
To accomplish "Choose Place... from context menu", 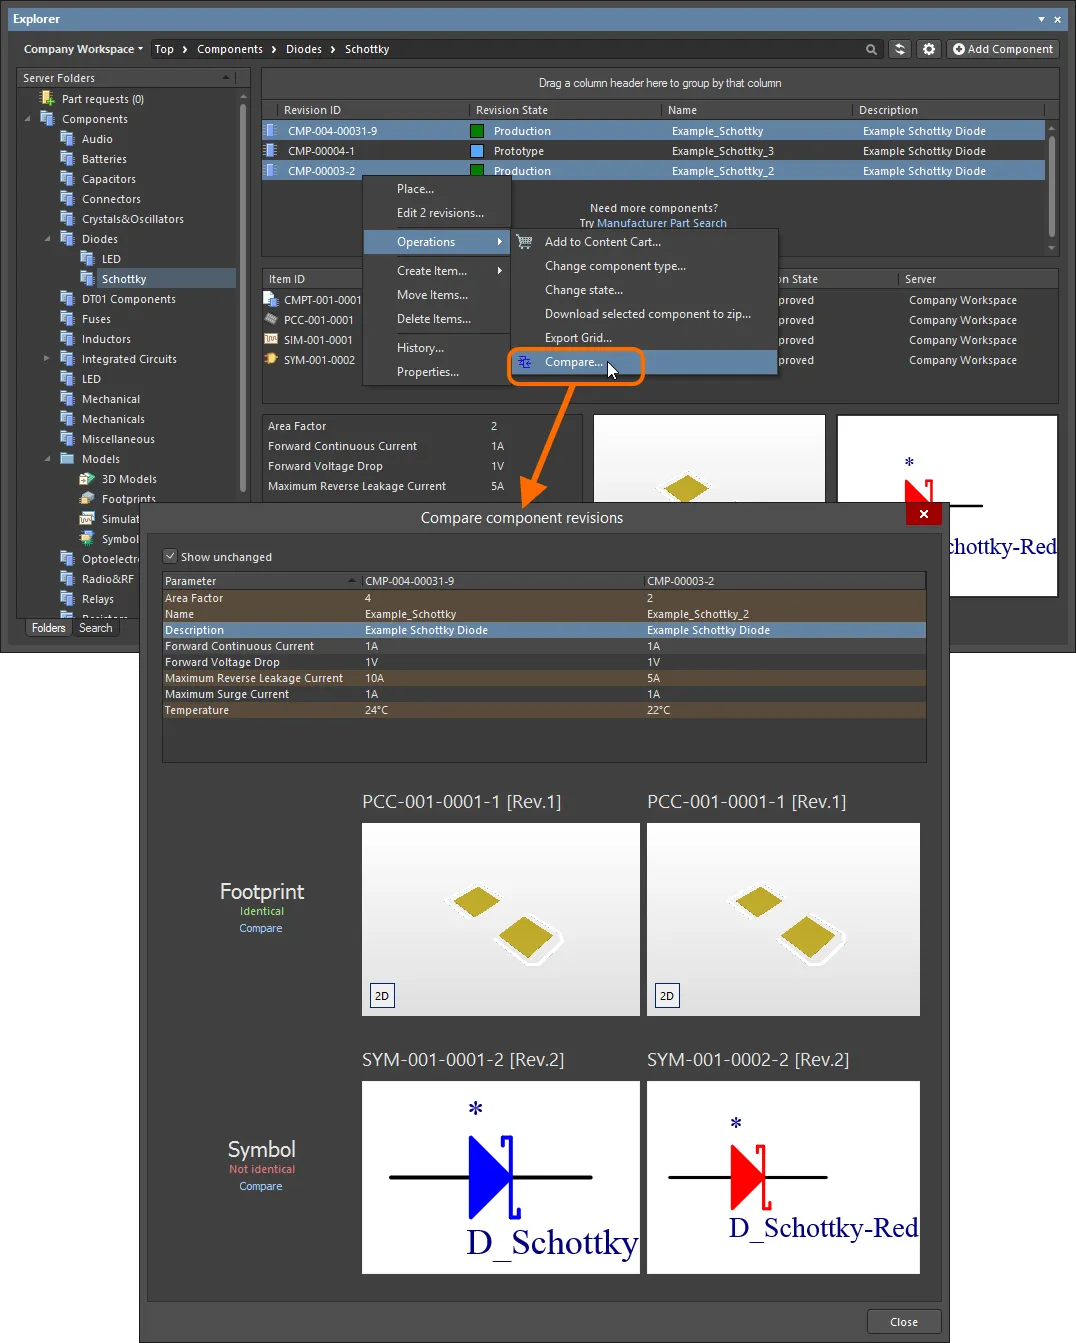I will coord(437,189).
